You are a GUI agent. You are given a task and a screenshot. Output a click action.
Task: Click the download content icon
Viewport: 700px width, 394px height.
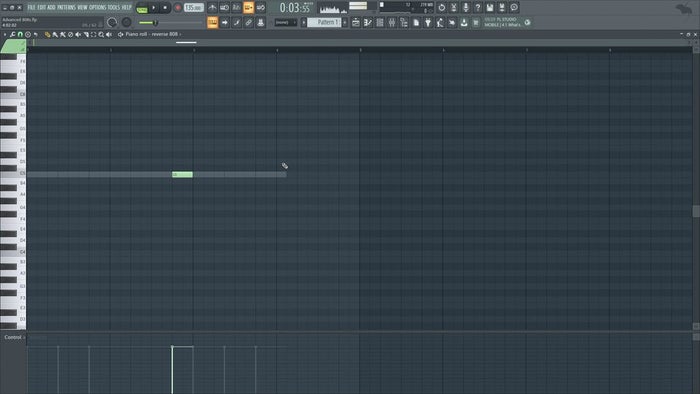464,22
